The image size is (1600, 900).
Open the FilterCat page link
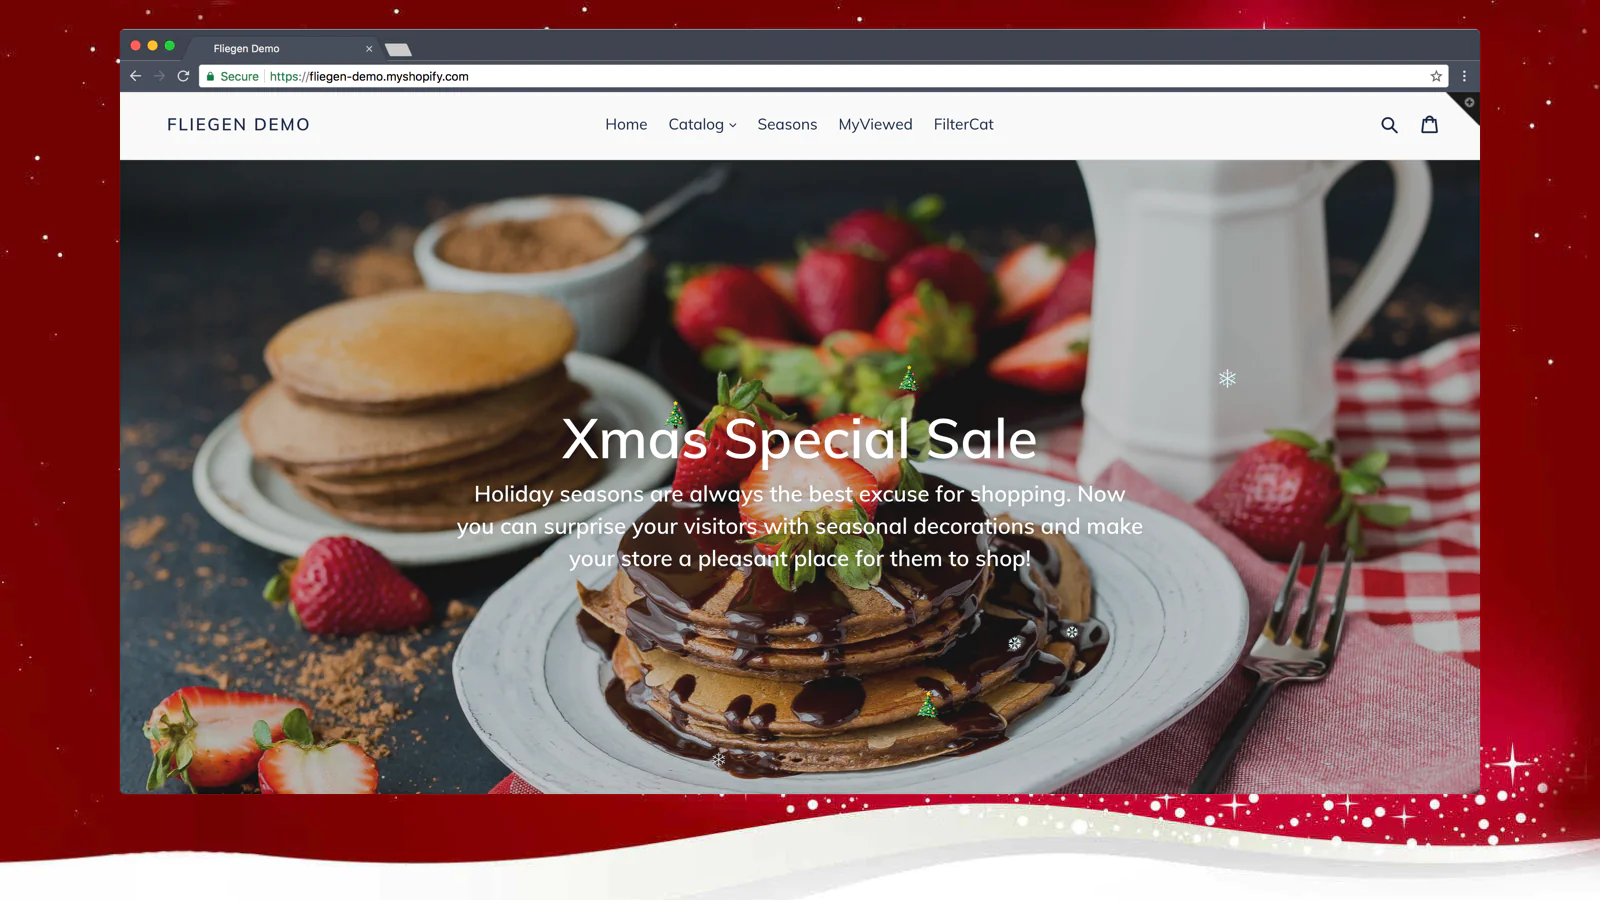click(963, 124)
